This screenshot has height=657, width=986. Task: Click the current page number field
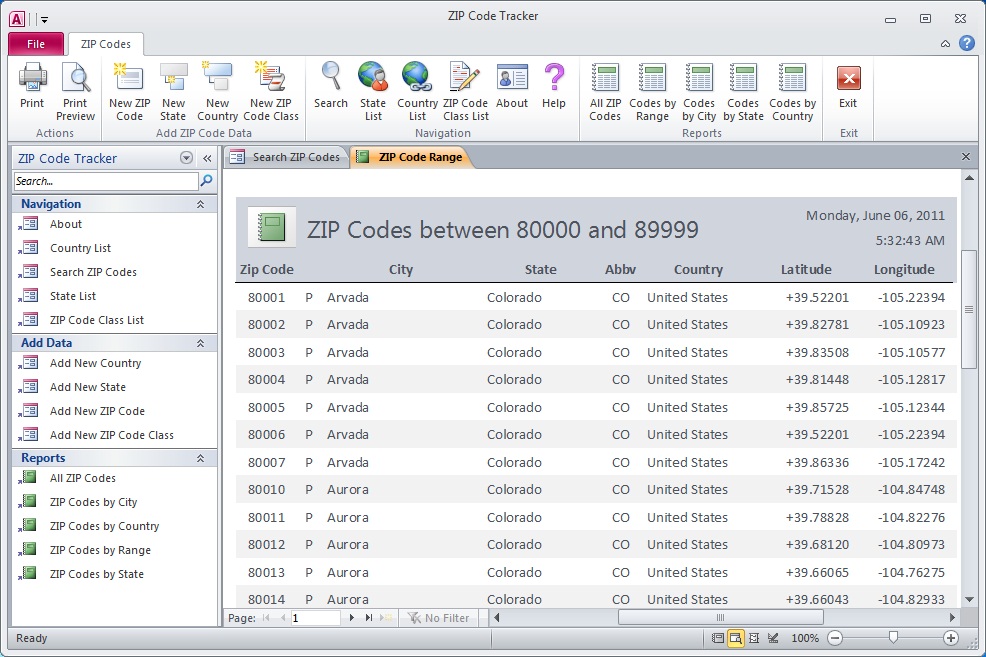pyautogui.click(x=315, y=618)
